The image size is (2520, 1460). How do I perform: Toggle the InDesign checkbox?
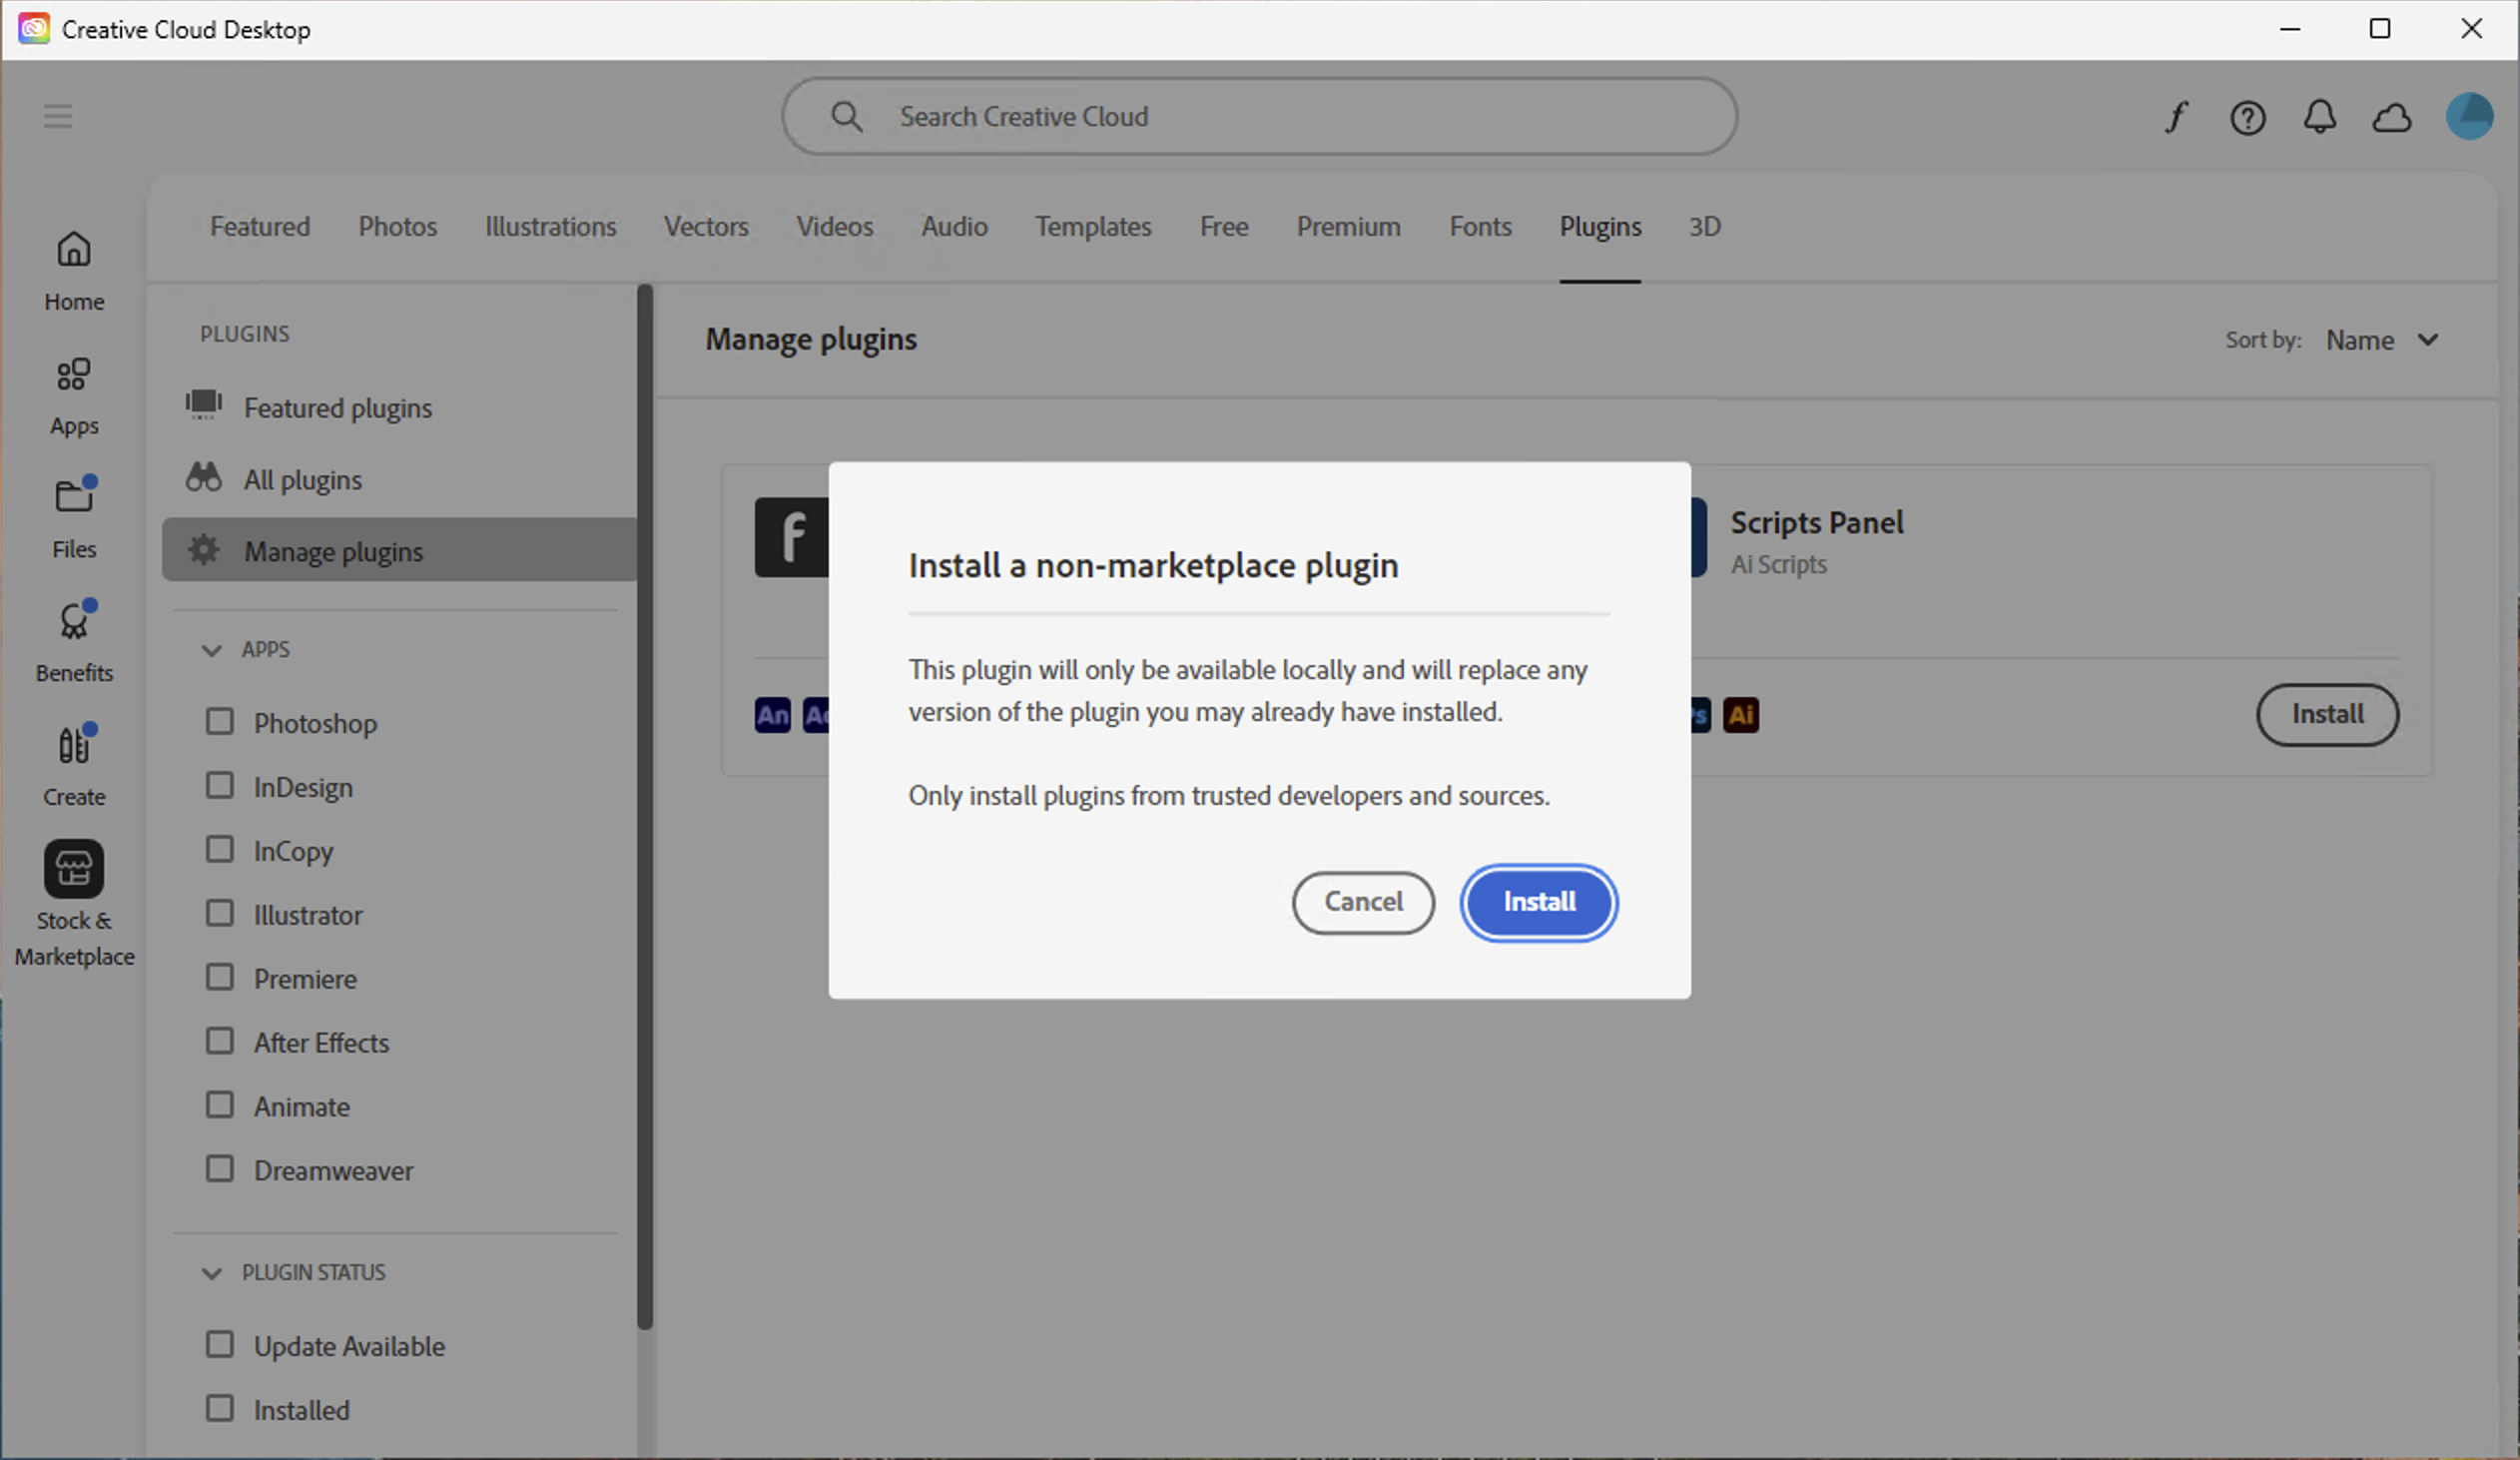click(220, 785)
